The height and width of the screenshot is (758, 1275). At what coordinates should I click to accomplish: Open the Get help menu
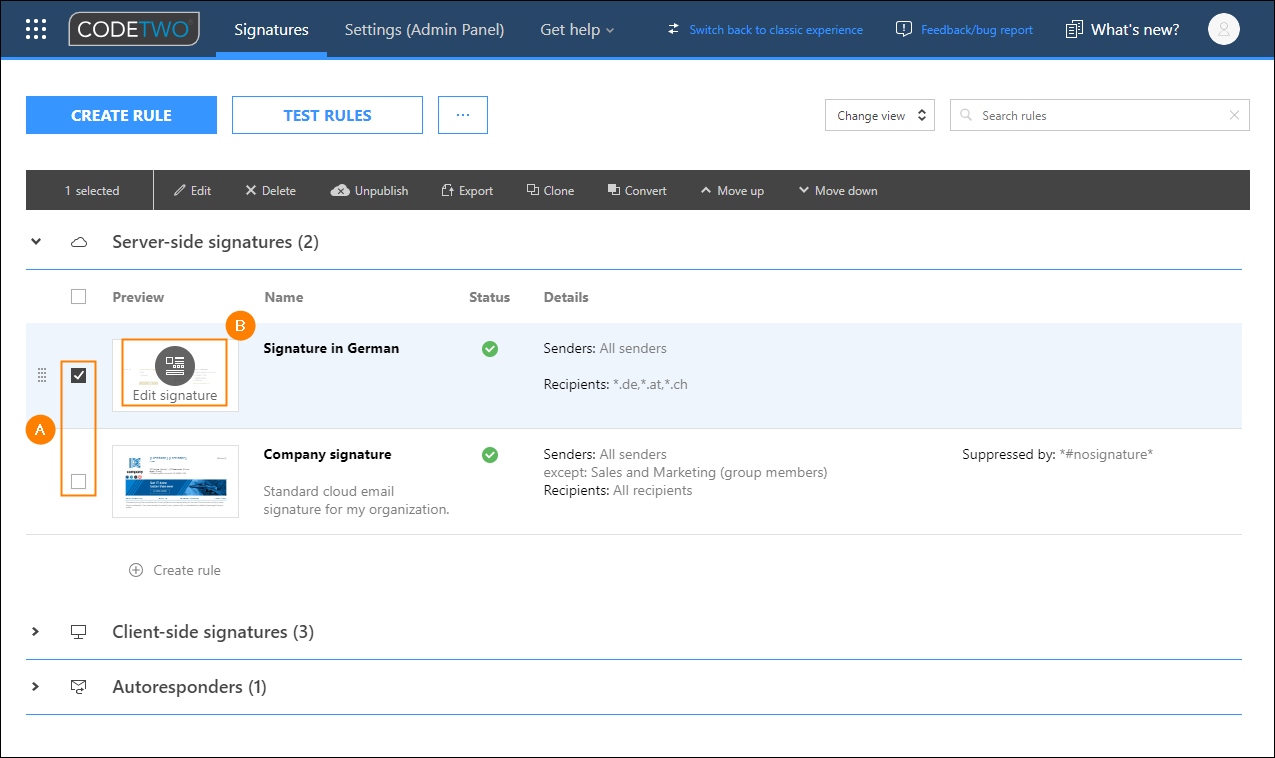click(577, 29)
